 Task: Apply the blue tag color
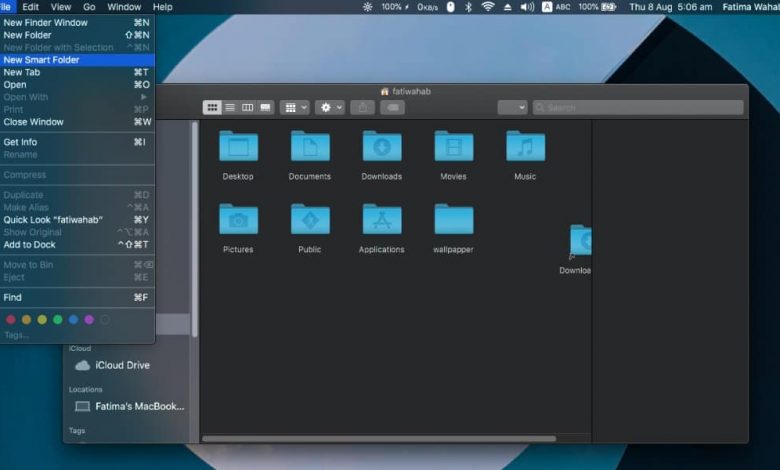[74, 320]
